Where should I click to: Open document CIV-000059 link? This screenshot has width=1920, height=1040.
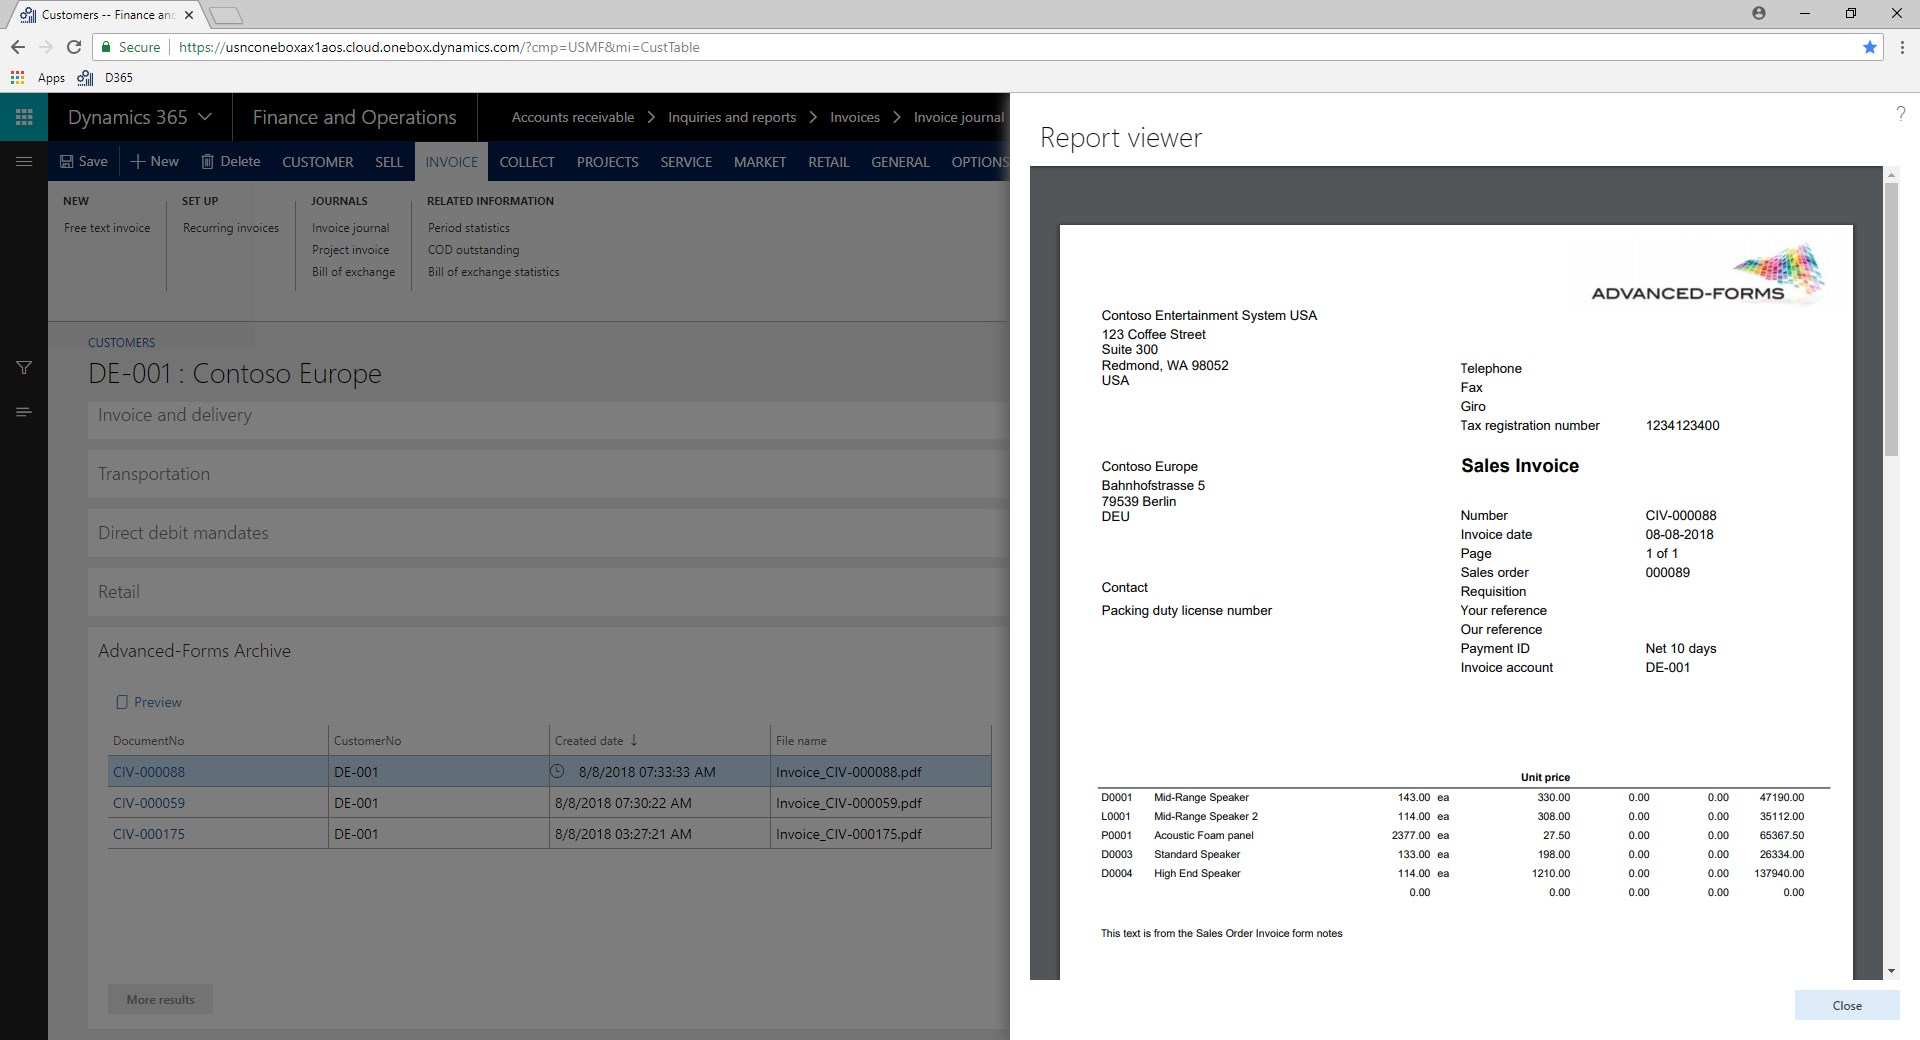149,803
